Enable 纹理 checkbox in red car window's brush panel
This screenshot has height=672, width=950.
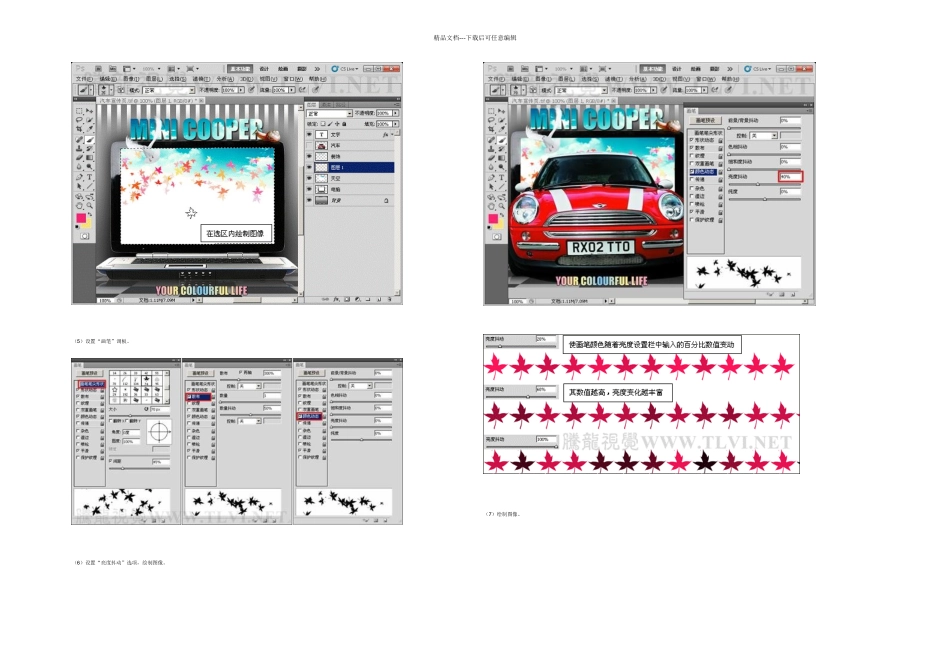pyautogui.click(x=692, y=156)
